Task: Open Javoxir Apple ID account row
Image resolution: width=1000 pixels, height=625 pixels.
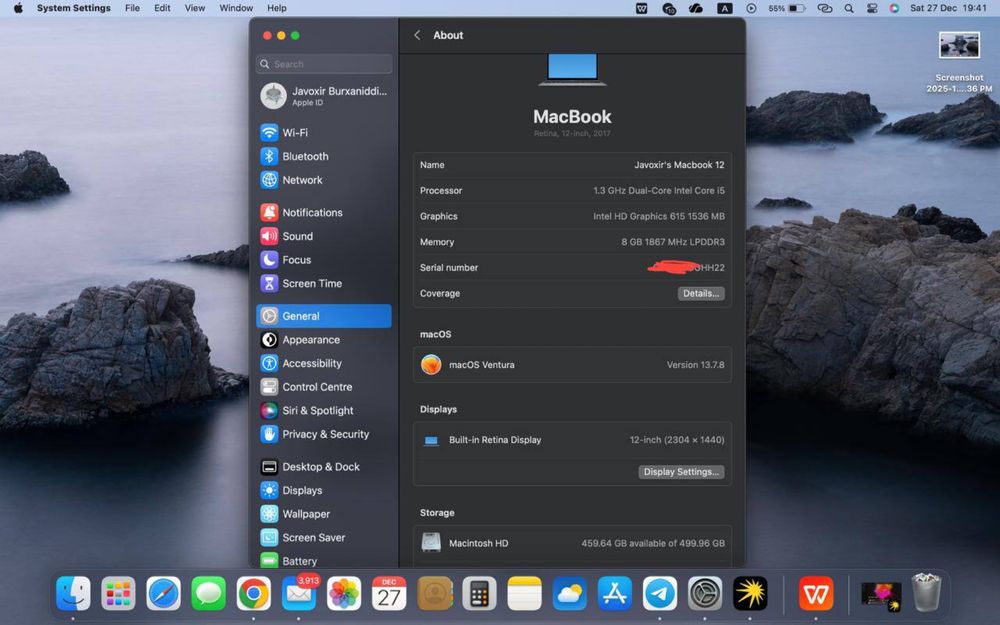Action: tap(323, 96)
